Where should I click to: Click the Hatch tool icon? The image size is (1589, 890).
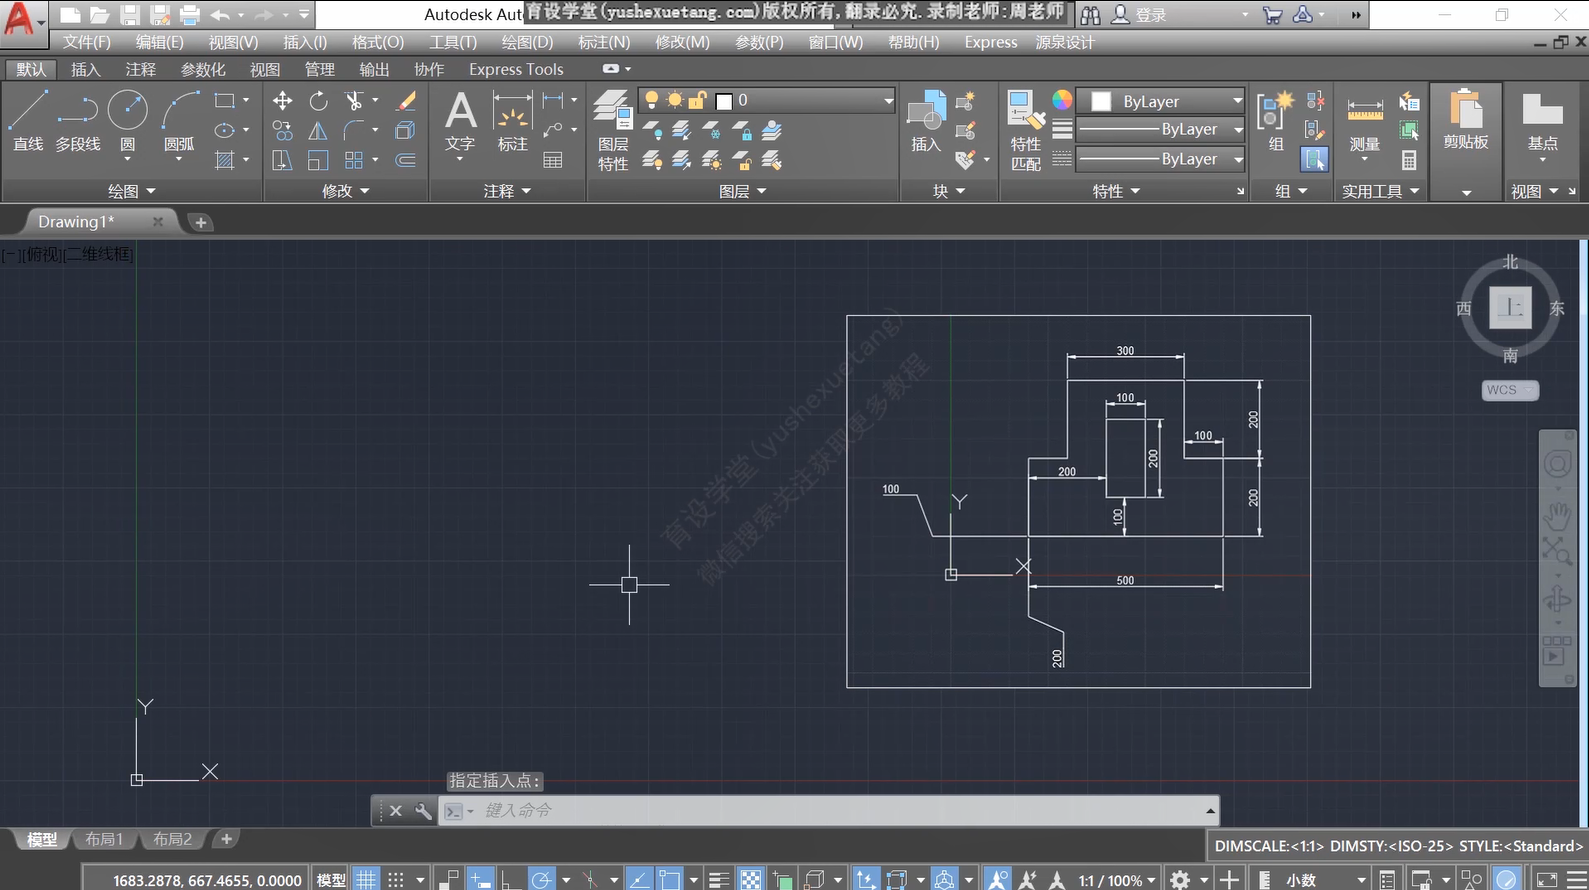[225, 160]
